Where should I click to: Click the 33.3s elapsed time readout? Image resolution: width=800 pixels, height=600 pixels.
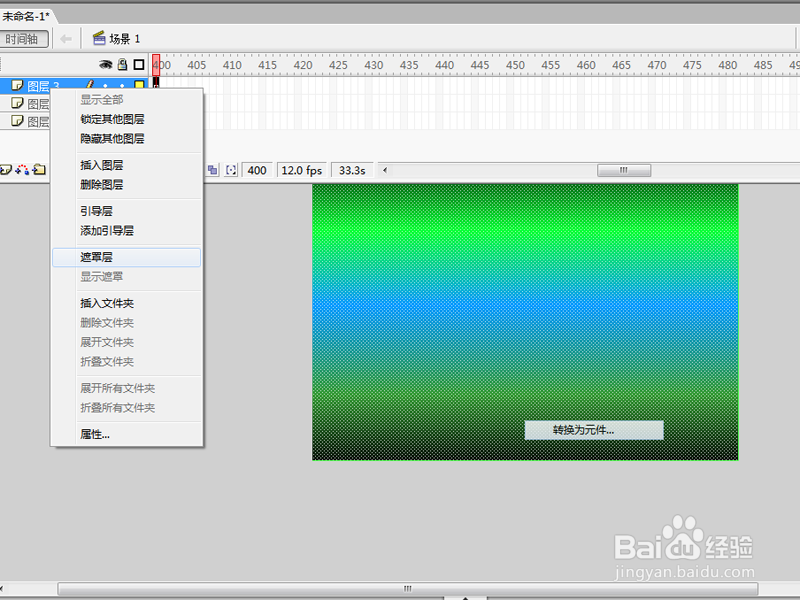coord(352,170)
